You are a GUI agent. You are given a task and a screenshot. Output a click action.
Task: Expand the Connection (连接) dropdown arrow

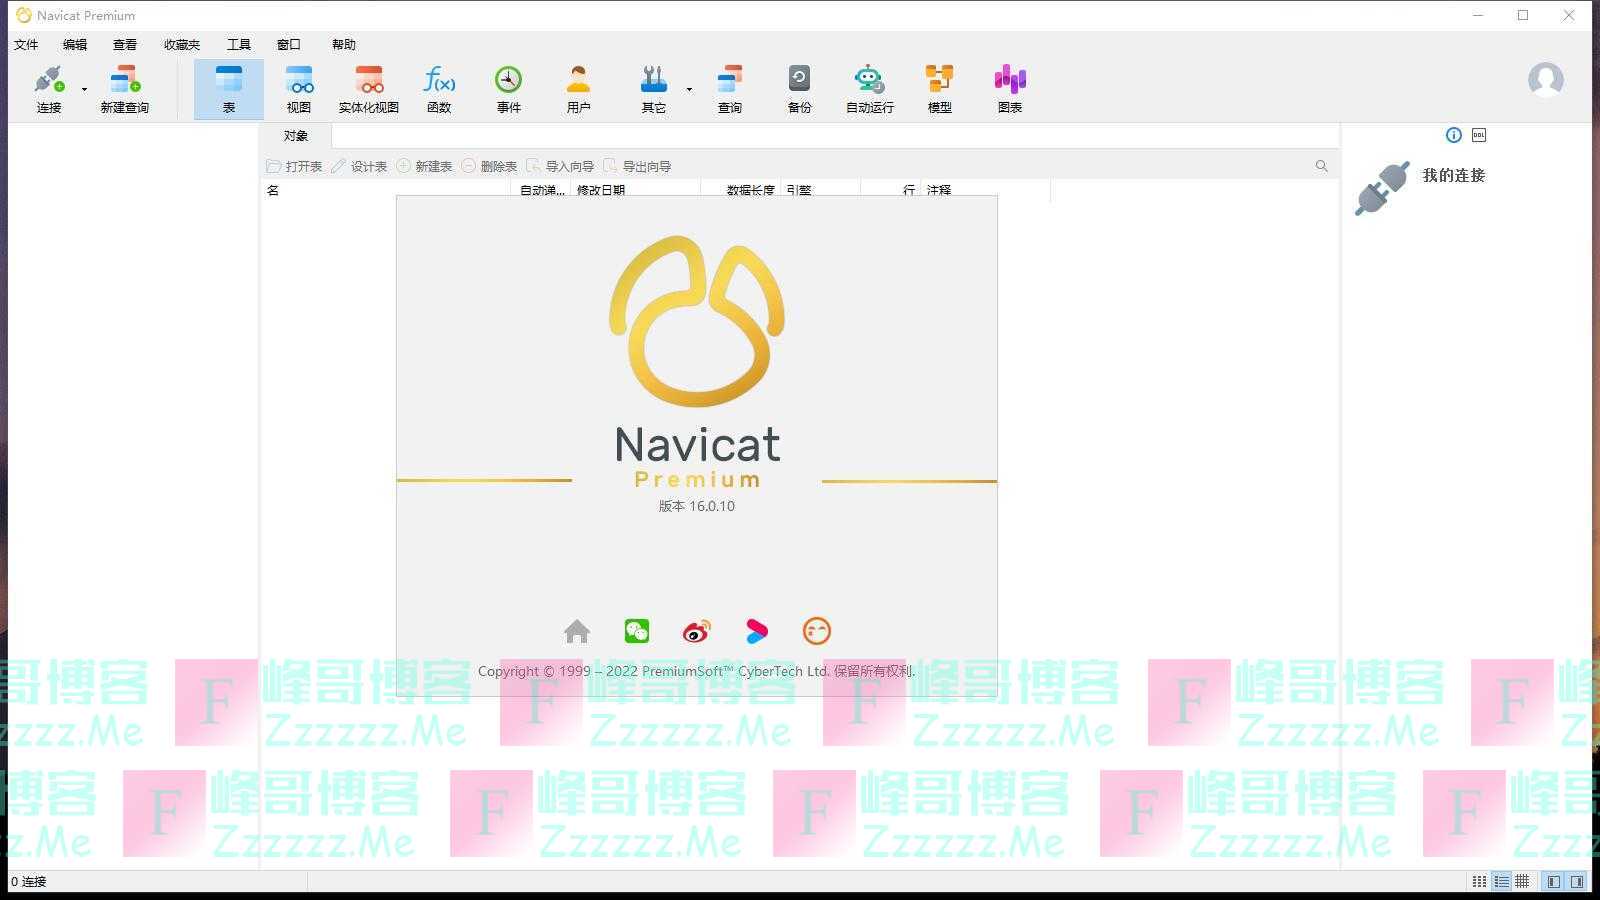click(84, 90)
